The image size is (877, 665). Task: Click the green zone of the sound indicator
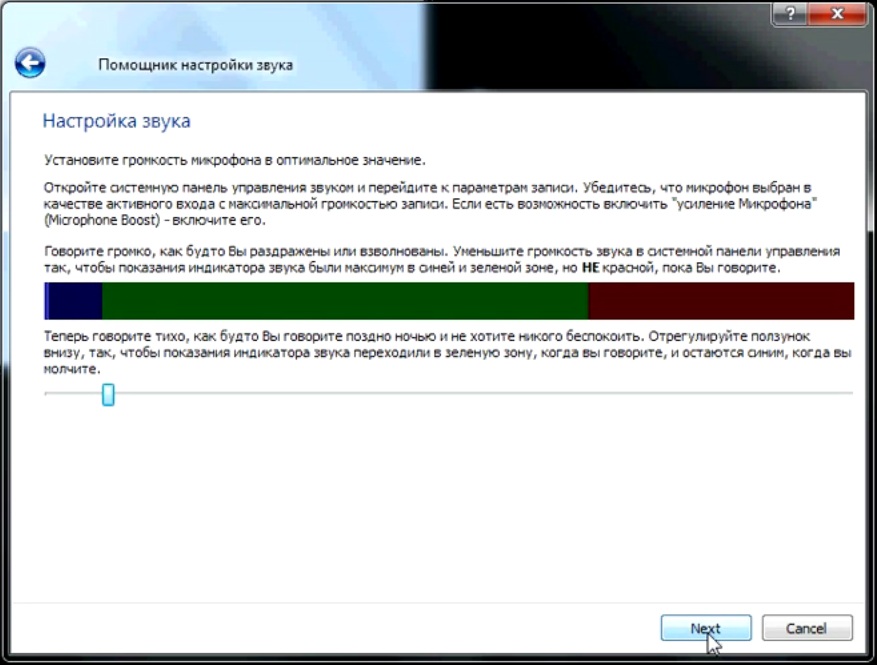point(345,301)
